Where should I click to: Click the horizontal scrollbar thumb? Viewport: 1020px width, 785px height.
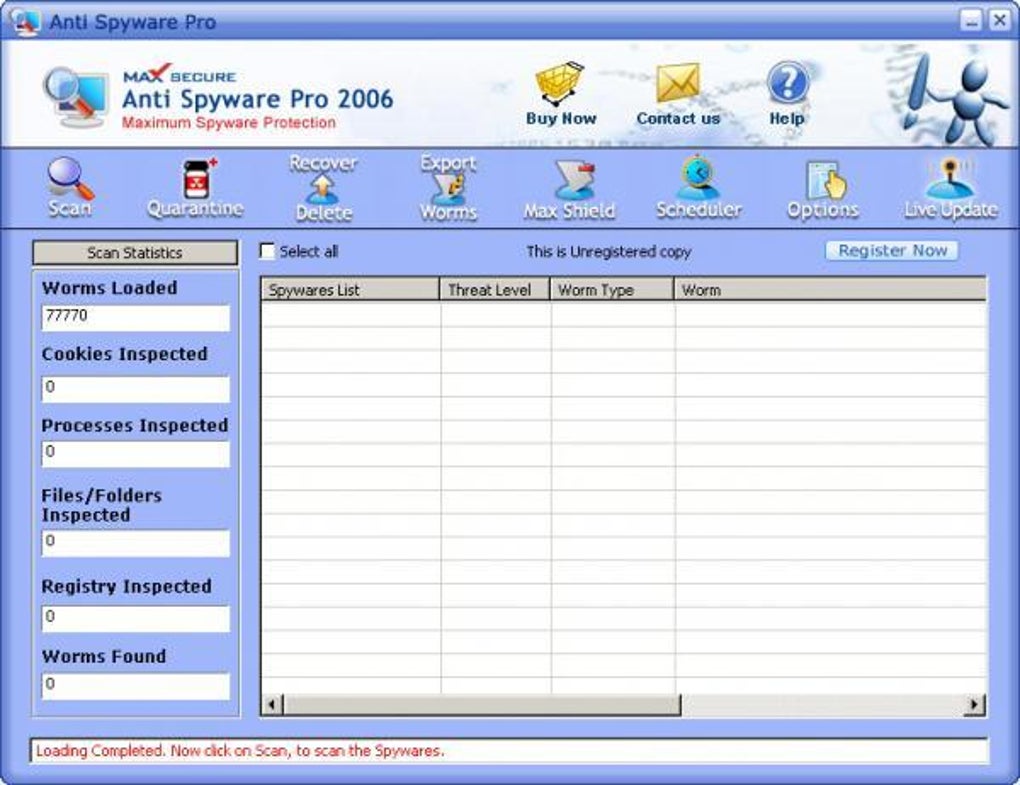[x=482, y=704]
